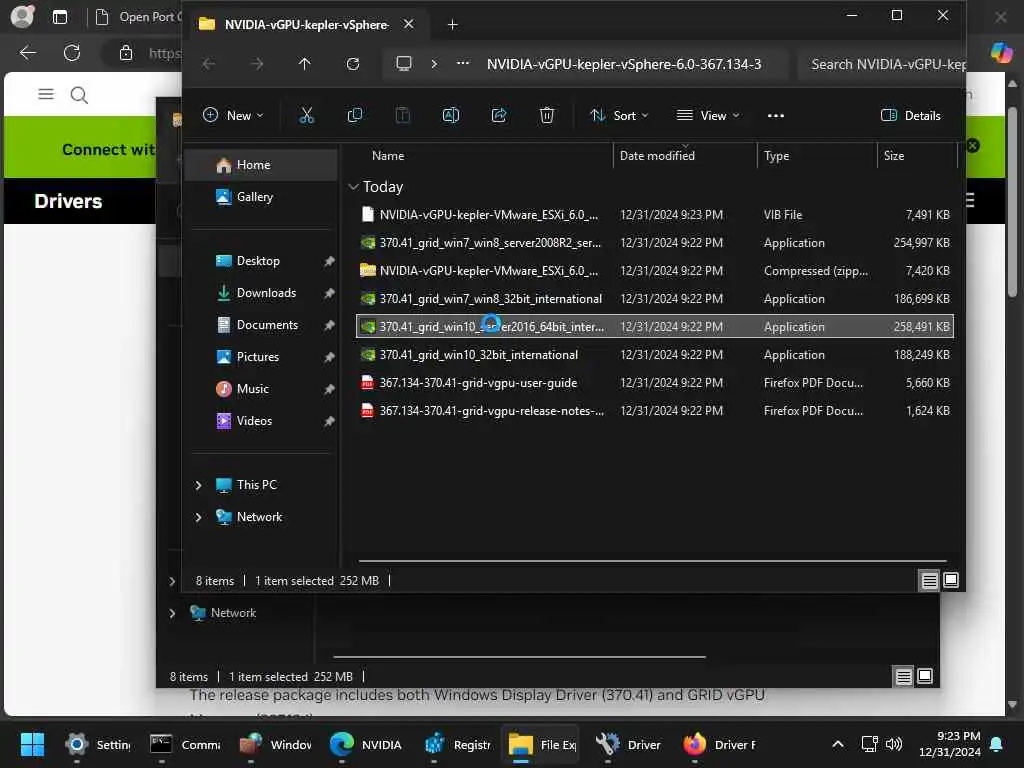Viewport: 1024px width, 768px height.
Task: Open Firefox Driver window from taskbar
Action: click(718, 744)
